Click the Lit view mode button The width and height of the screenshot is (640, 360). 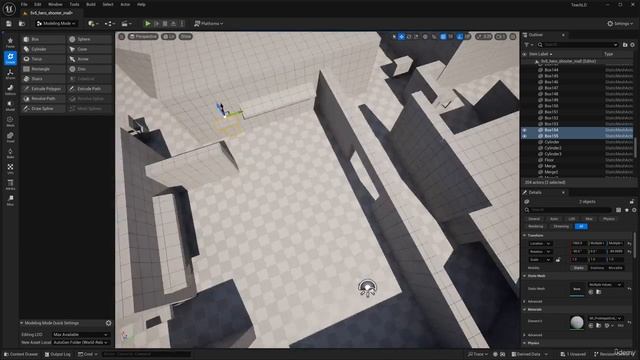pos(169,36)
